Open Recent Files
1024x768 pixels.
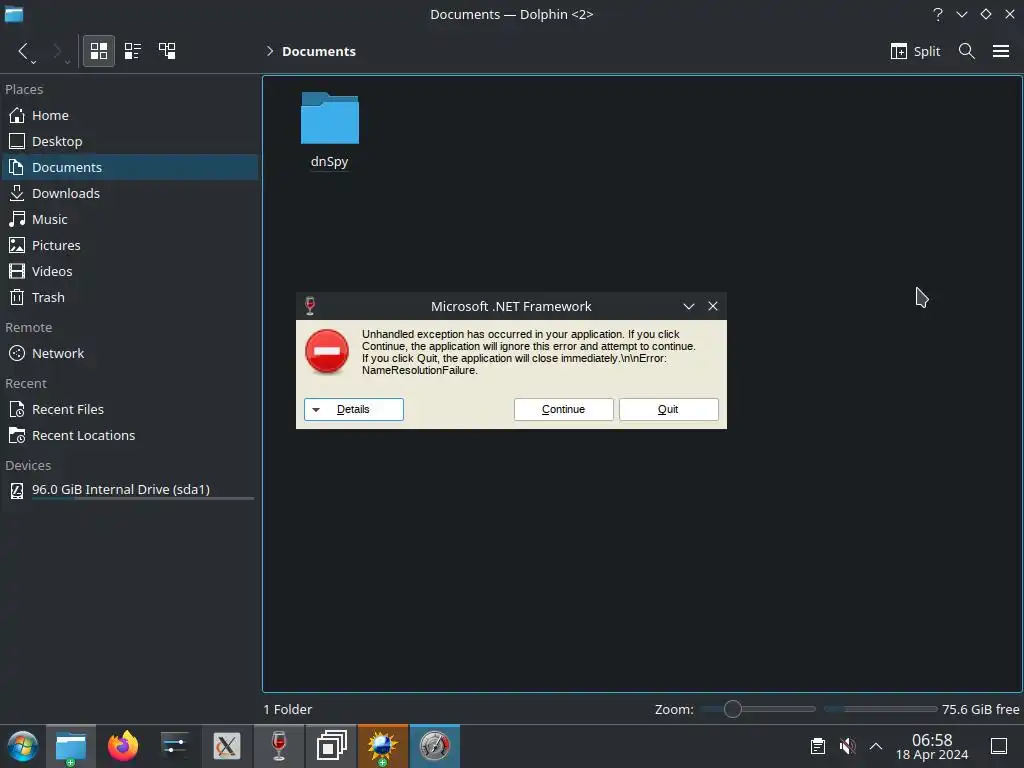[x=129, y=409]
